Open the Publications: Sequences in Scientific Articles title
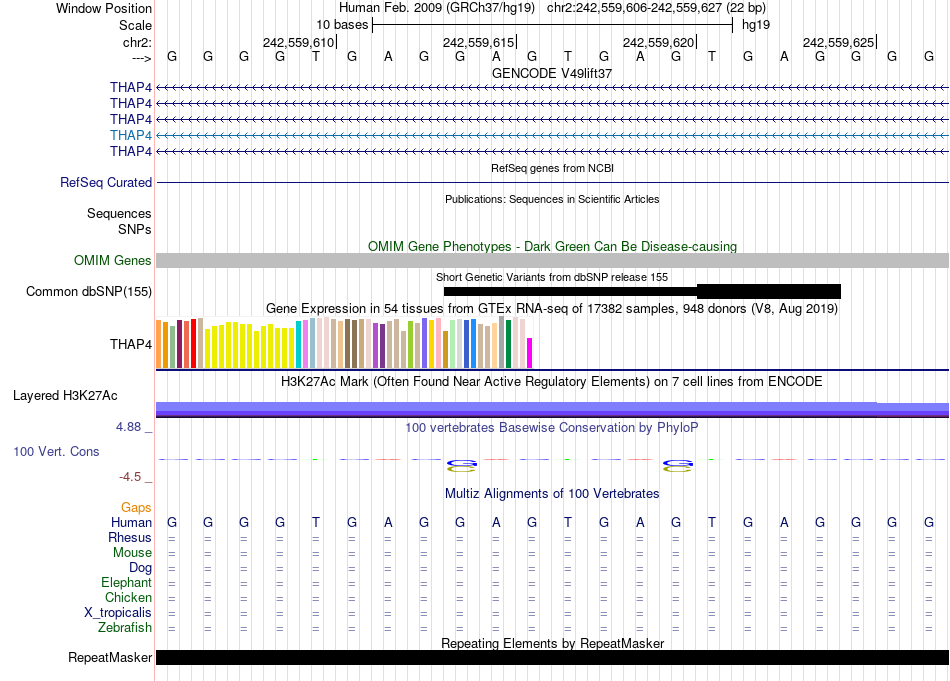Screen dimensions: 950x681 click(552, 200)
